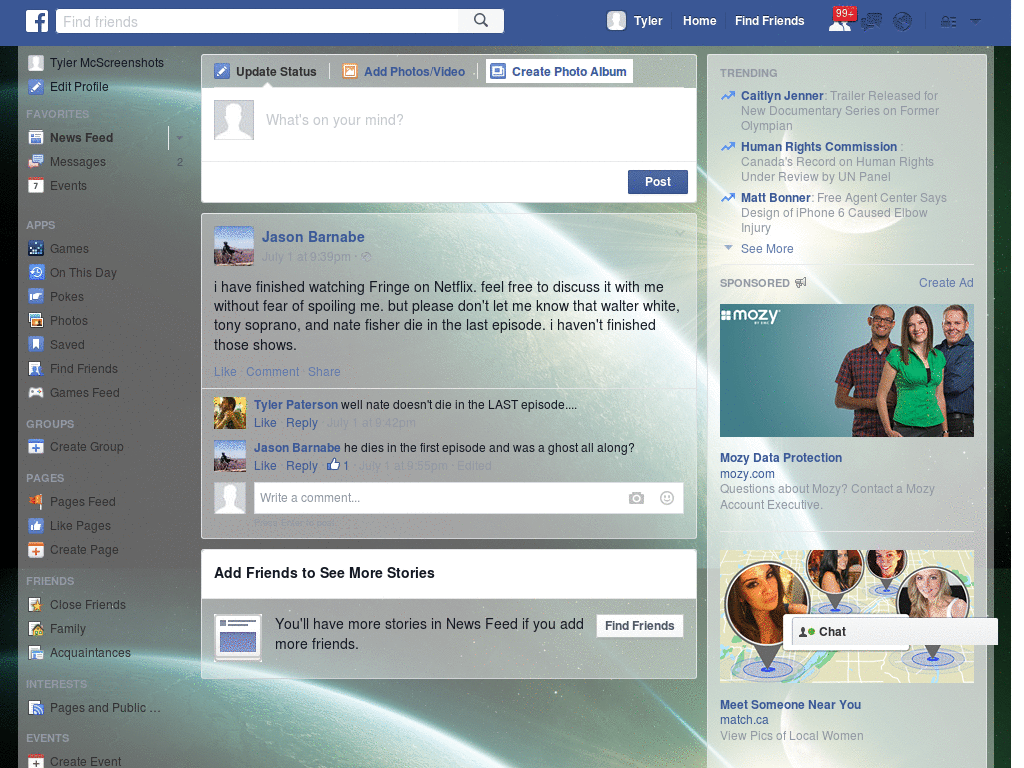1024x768 pixels.
Task: Like Jason Barnabe's post
Action: [225, 372]
